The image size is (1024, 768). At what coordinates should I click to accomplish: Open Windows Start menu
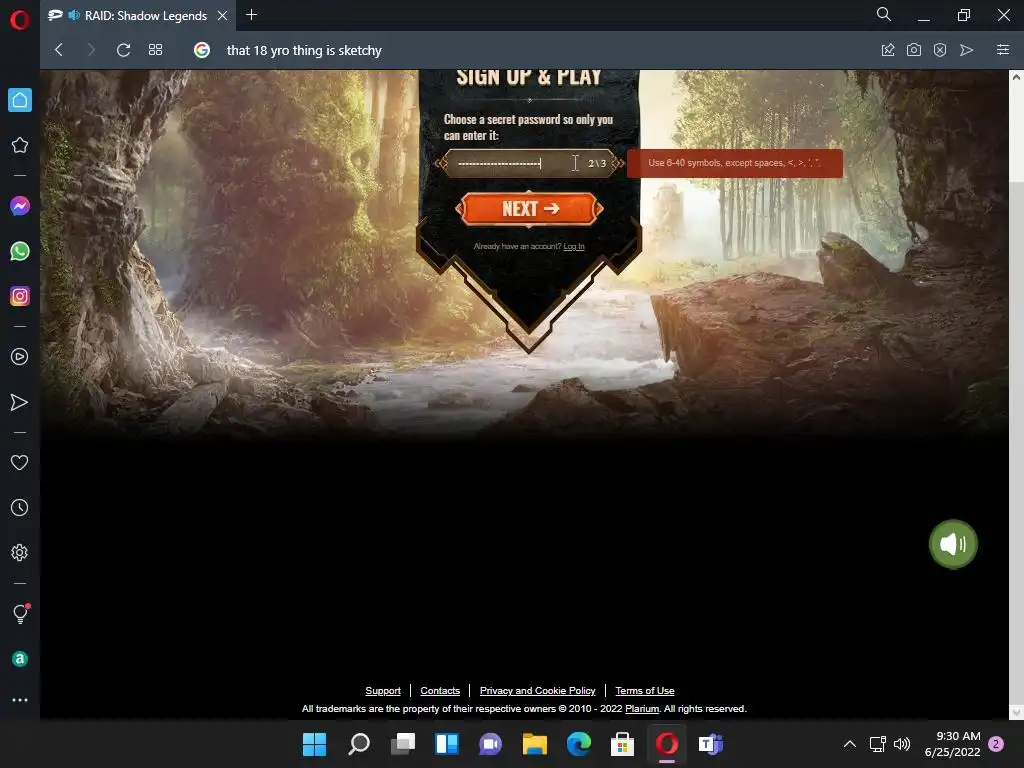coord(314,744)
